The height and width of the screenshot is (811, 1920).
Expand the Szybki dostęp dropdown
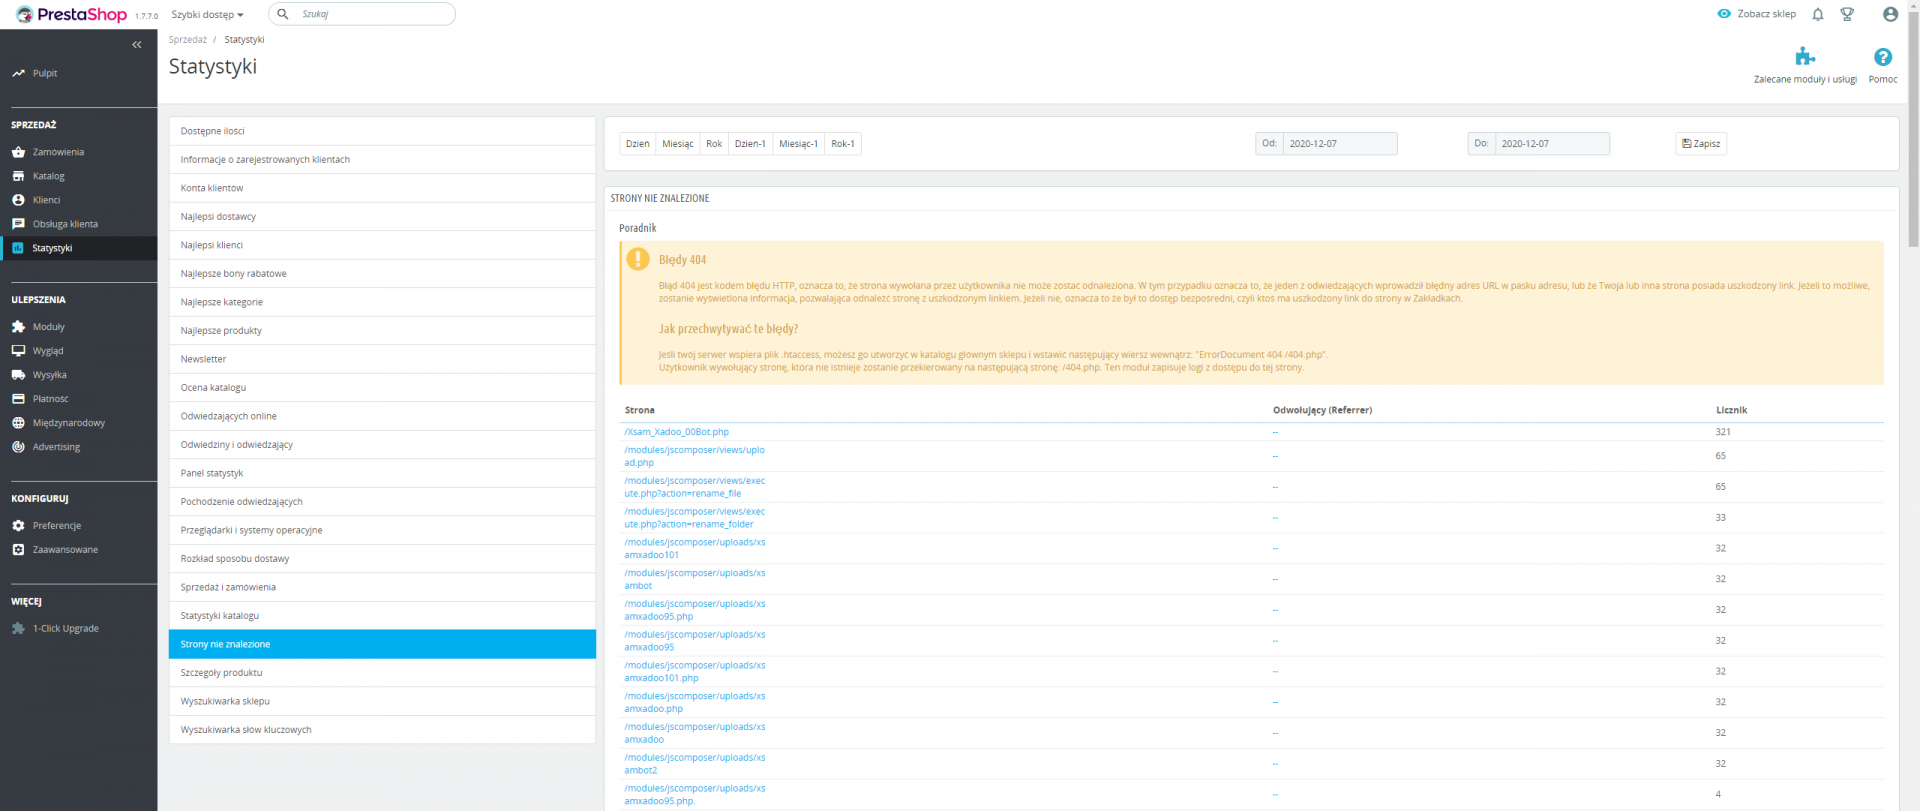coord(207,15)
